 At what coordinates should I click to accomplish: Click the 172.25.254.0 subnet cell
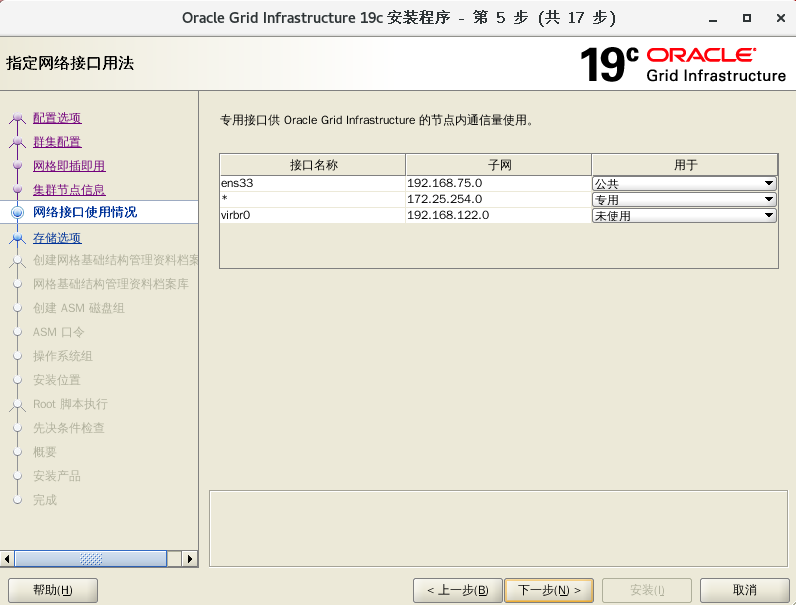point(499,199)
